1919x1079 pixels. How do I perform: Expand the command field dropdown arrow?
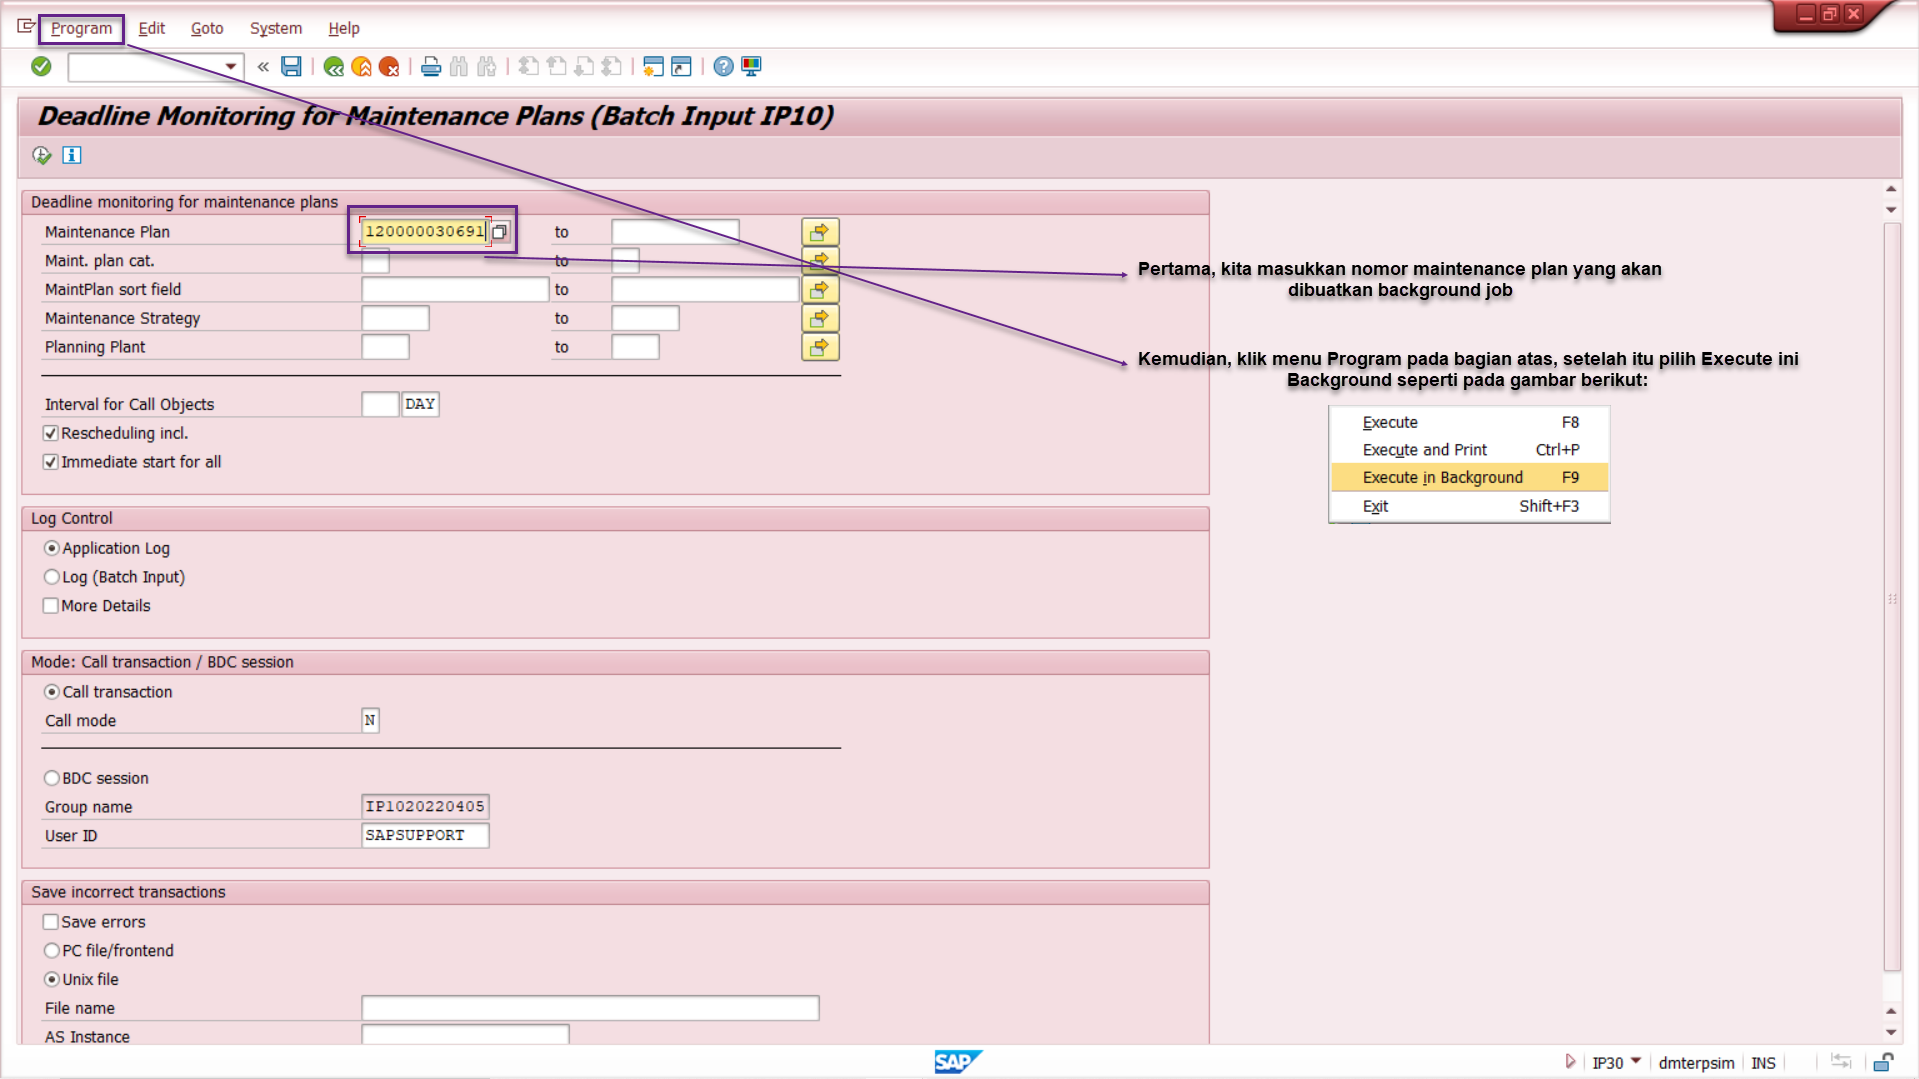(x=231, y=67)
